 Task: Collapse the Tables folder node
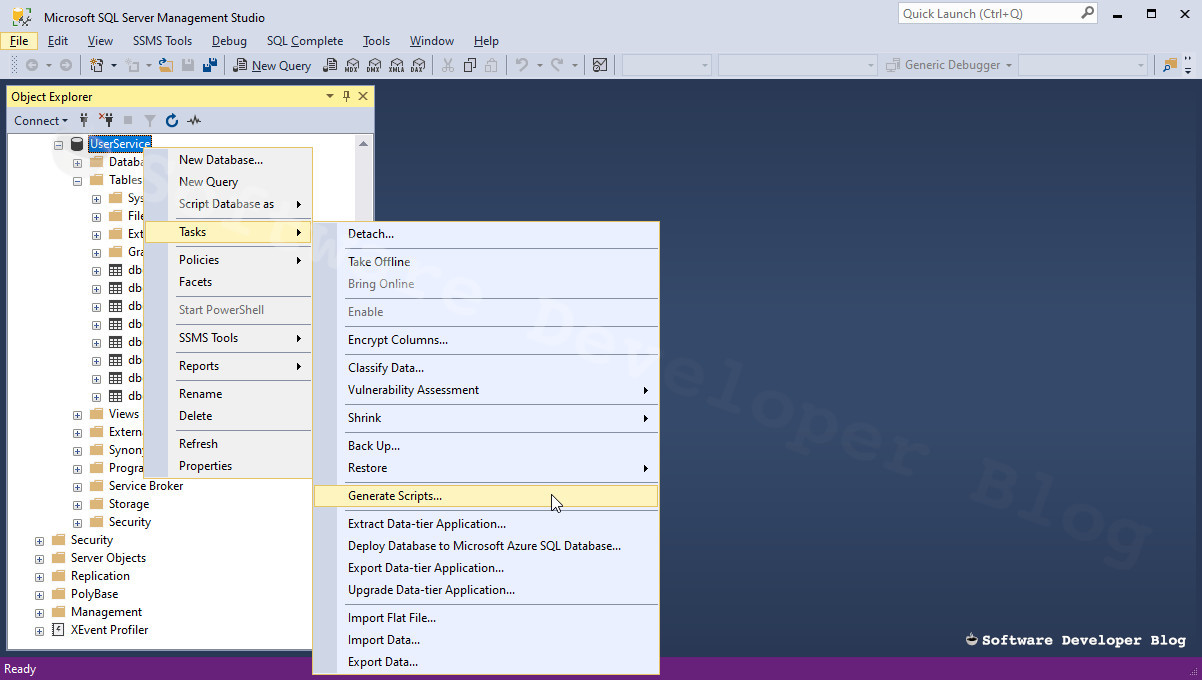(77, 181)
